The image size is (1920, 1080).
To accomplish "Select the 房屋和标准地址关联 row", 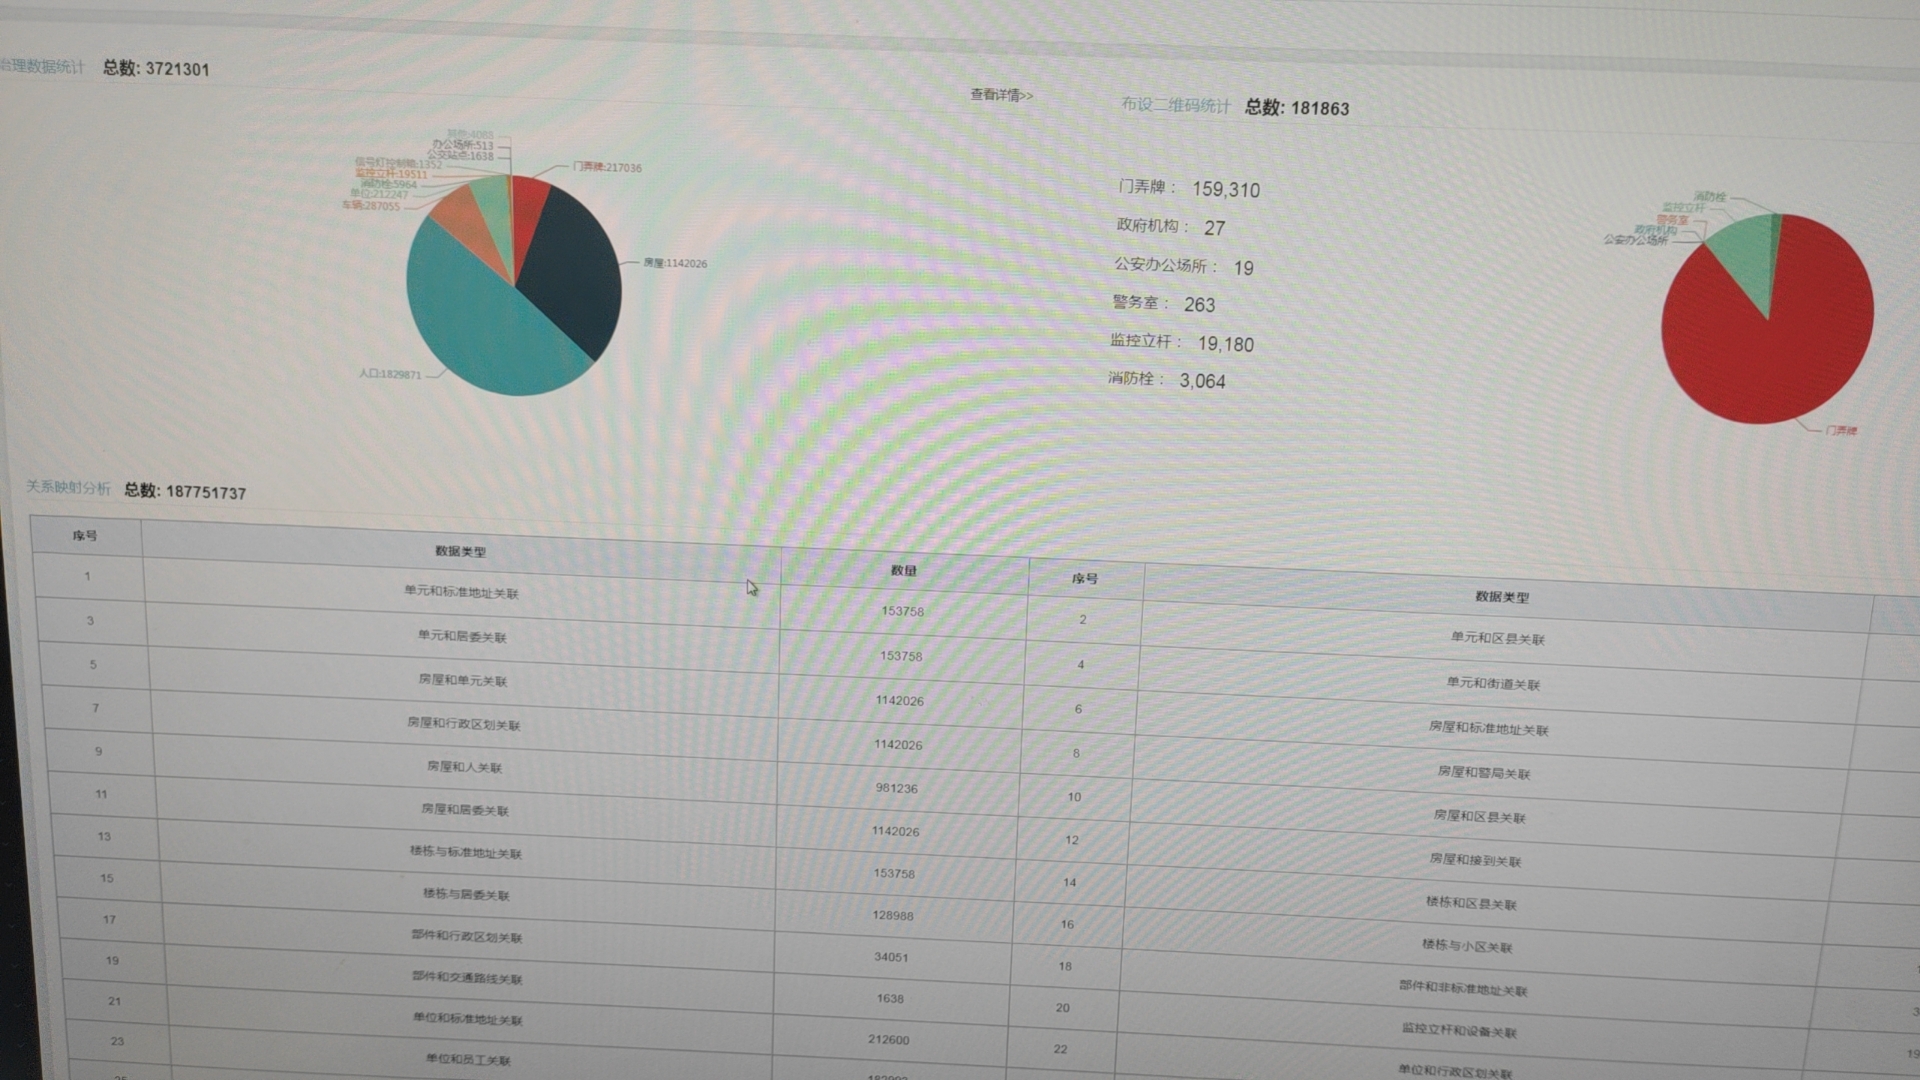I will click(1488, 729).
